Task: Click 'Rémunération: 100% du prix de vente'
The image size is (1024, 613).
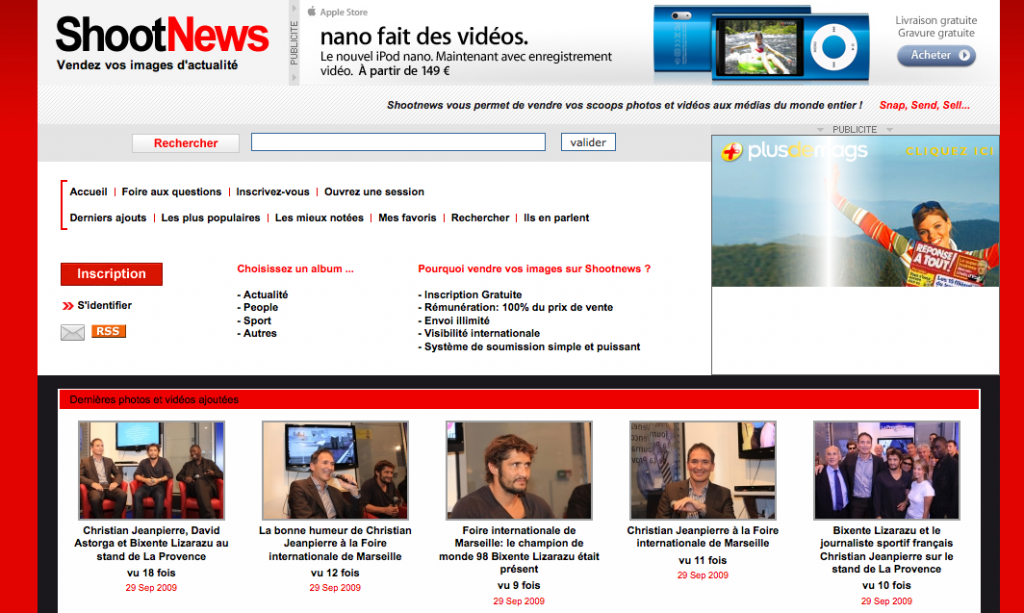Action: tap(519, 307)
